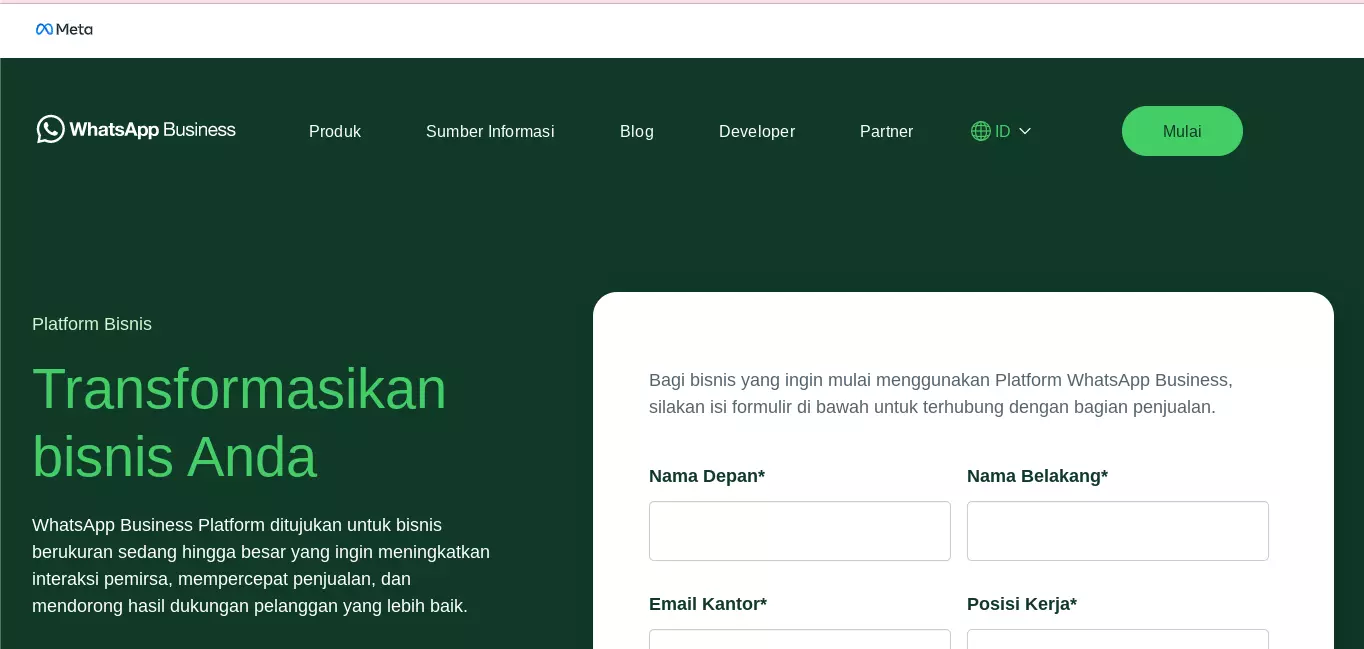
Task: Click the Transformasikan bisnis Anda heading
Action: tap(239, 422)
